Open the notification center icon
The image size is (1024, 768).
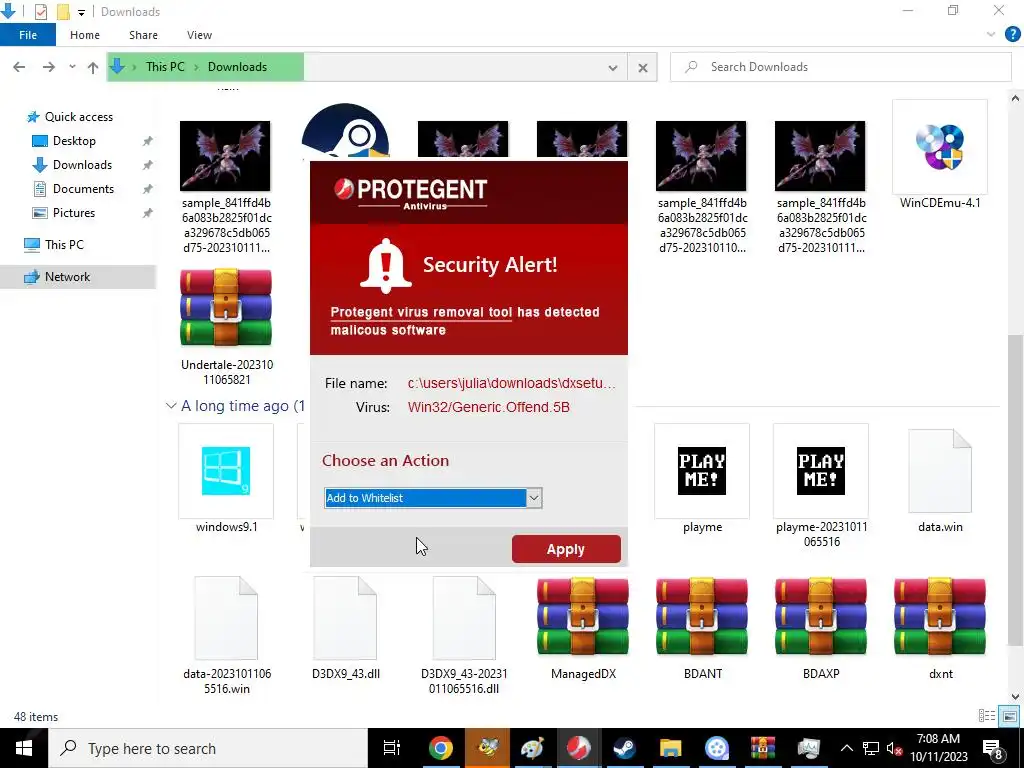click(x=993, y=748)
